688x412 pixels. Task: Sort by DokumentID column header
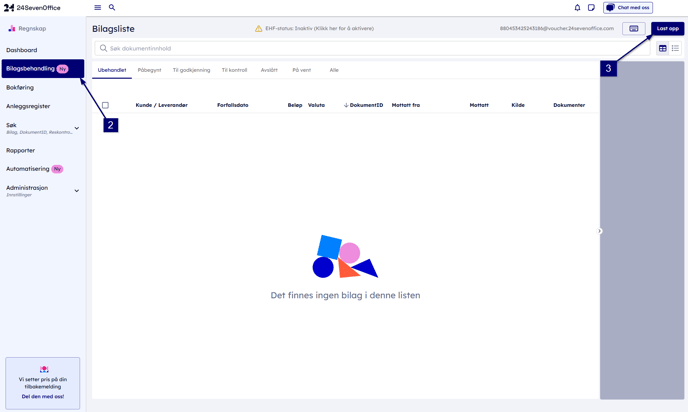pyautogui.click(x=364, y=105)
